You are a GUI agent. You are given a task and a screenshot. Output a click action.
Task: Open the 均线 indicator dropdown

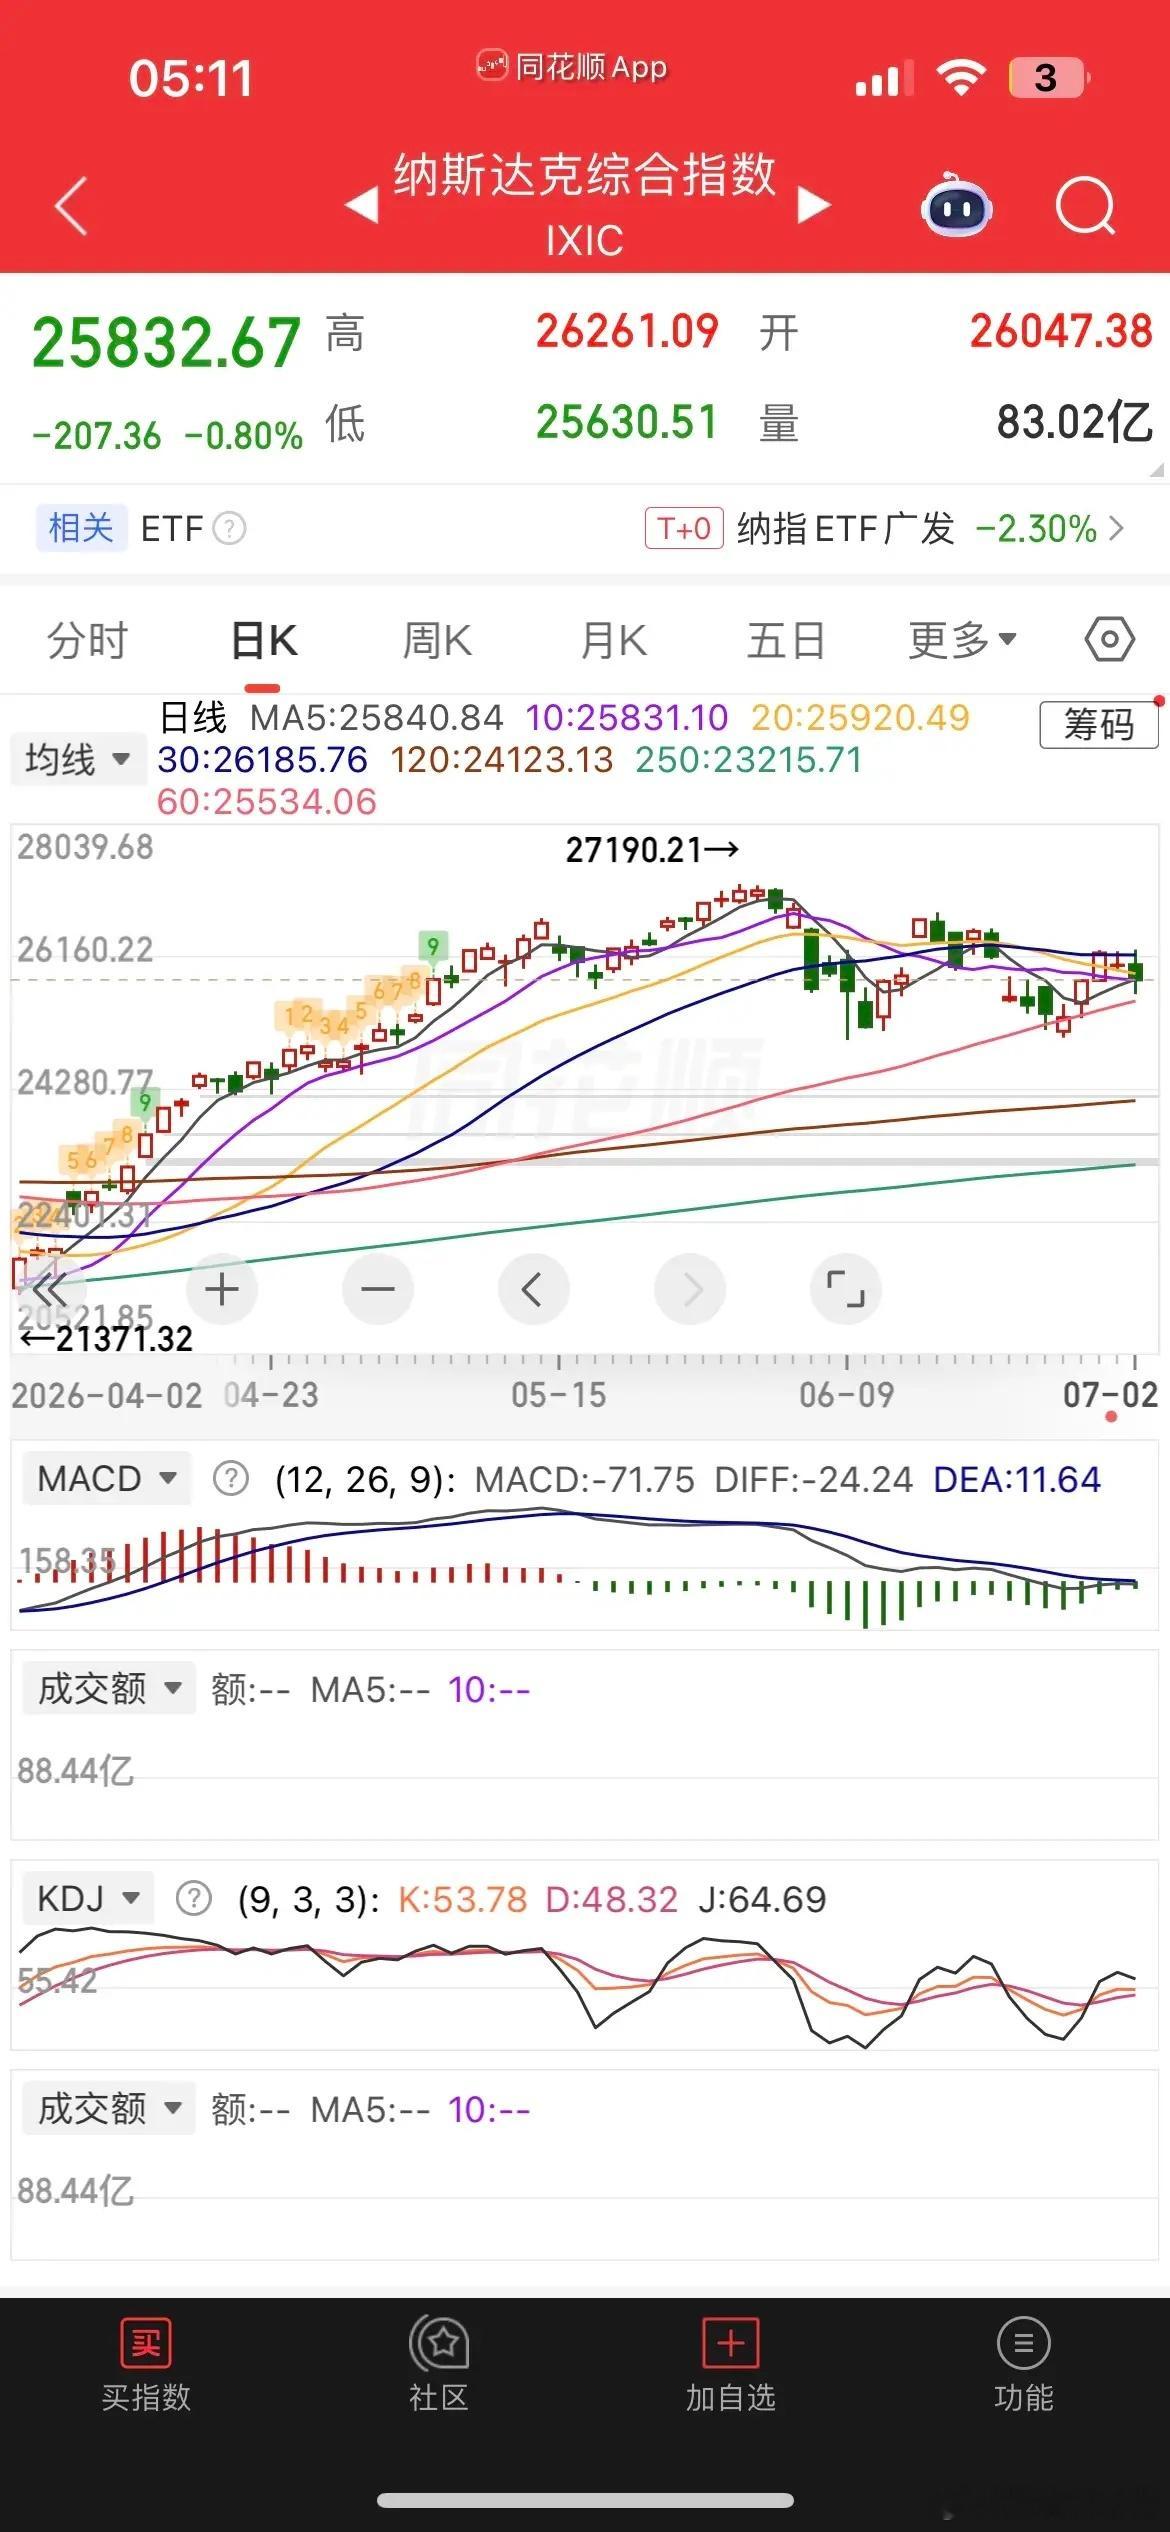coord(78,759)
